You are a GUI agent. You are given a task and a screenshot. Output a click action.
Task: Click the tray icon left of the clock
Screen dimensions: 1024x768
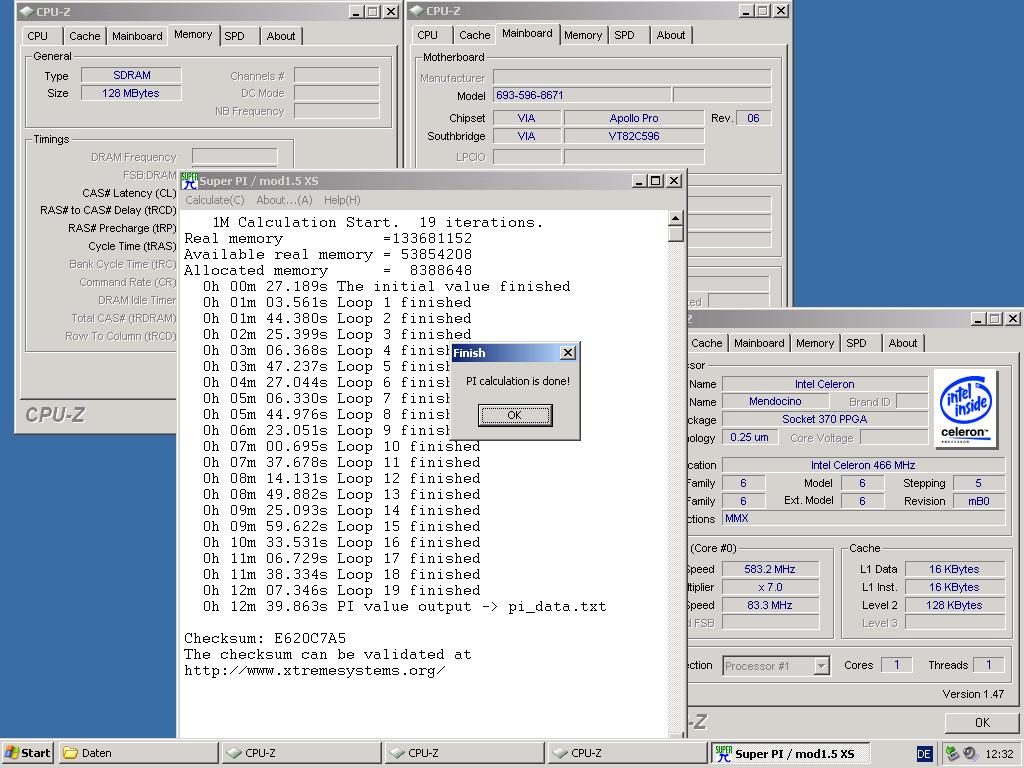pos(970,753)
